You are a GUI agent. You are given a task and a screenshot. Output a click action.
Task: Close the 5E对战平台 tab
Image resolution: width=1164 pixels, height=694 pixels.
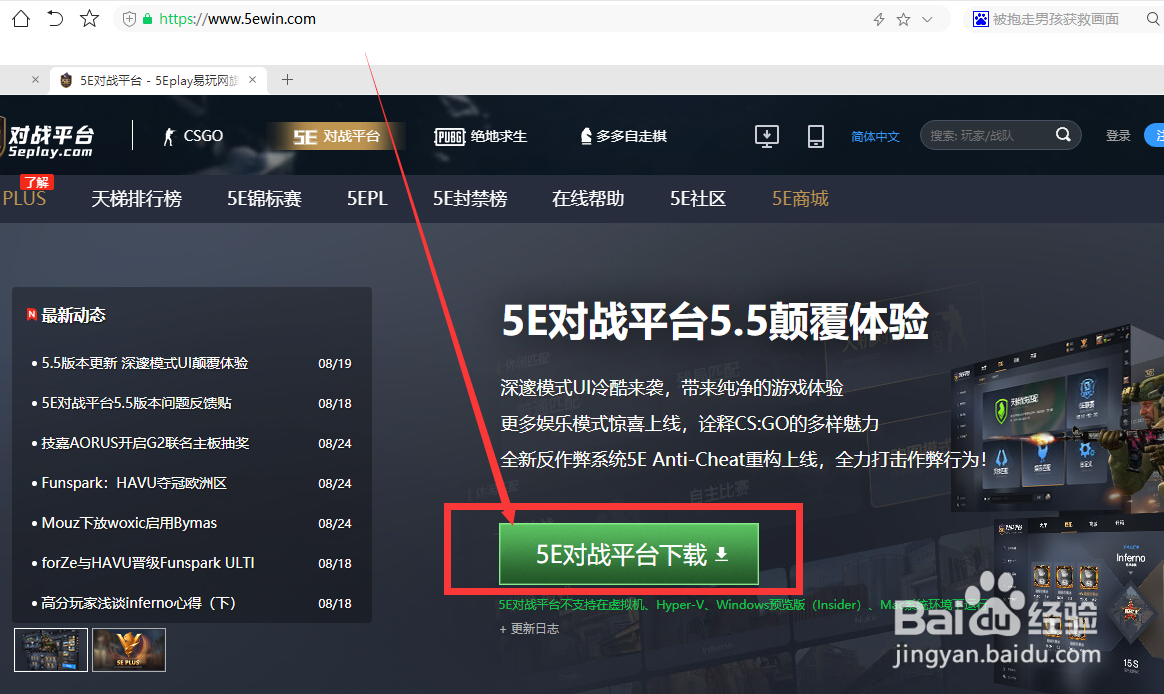coord(252,79)
